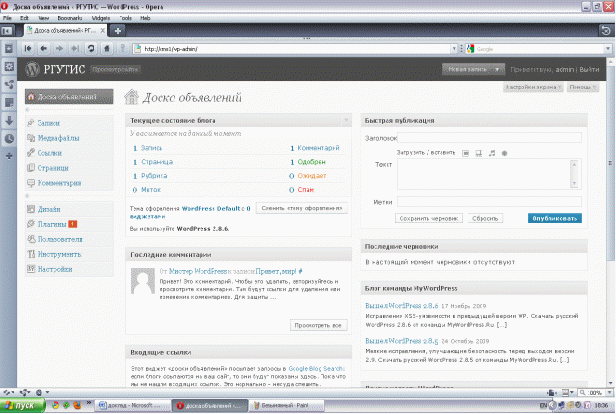Click the add image media icon
616x414 pixels.
465,153
